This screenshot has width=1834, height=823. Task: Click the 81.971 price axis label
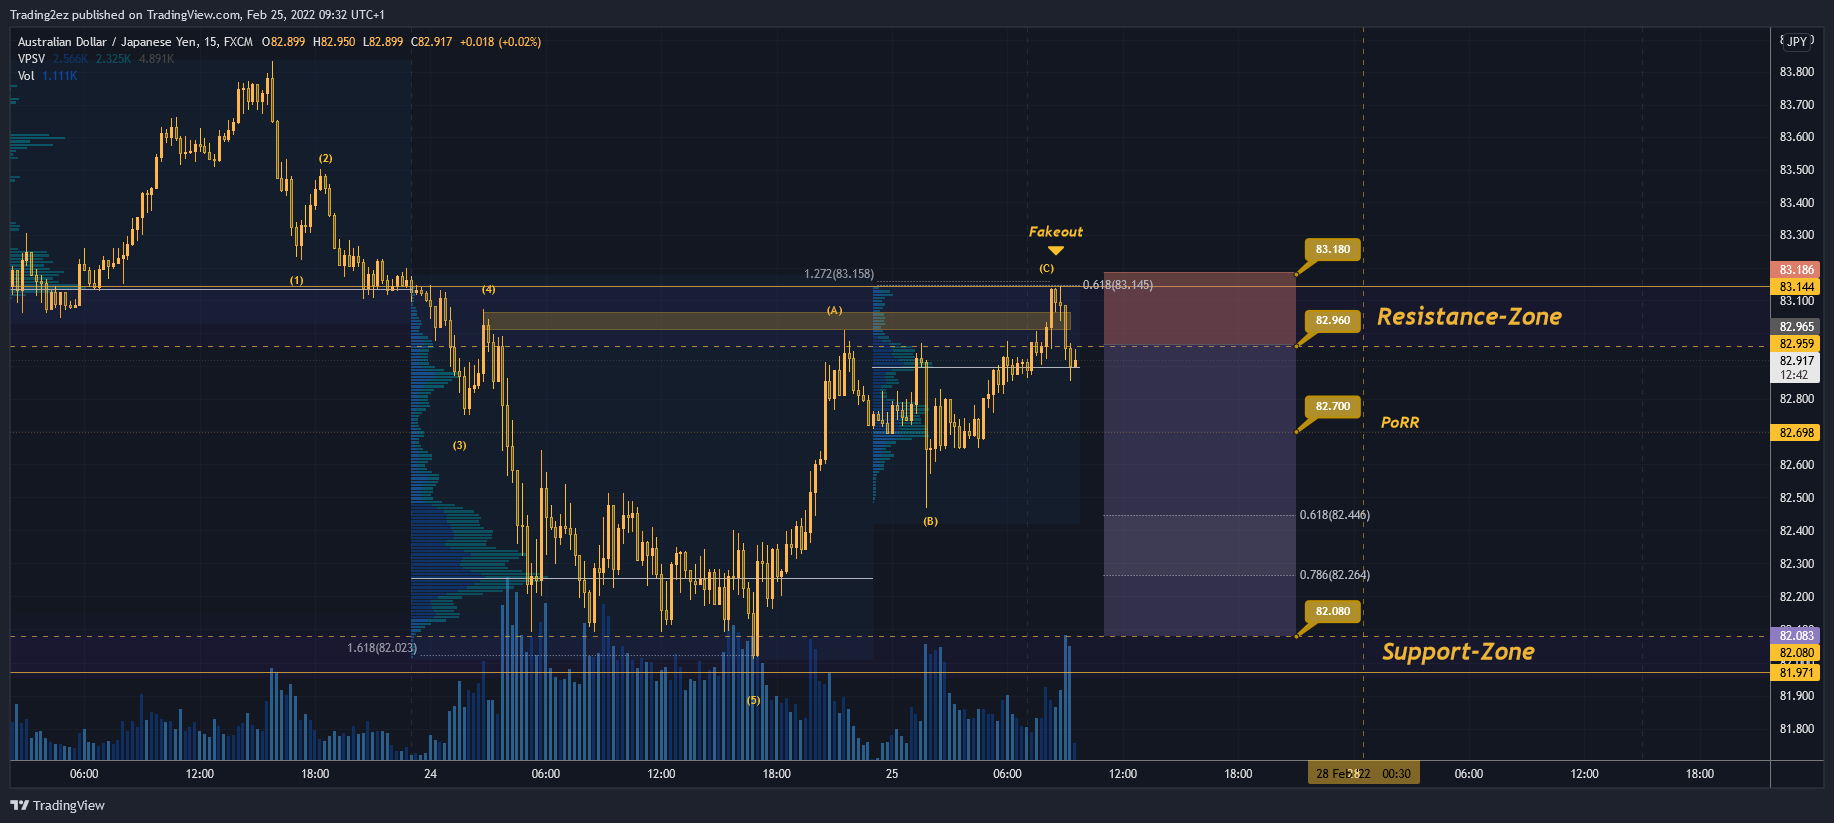(x=1796, y=673)
